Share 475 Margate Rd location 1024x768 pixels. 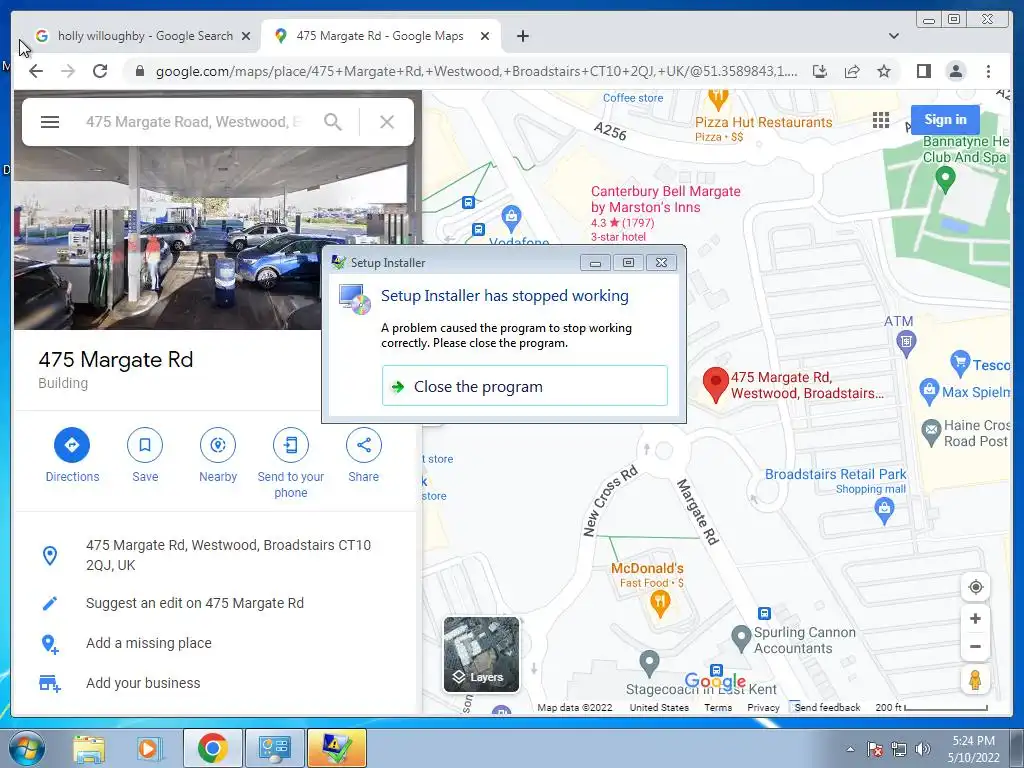[364, 445]
